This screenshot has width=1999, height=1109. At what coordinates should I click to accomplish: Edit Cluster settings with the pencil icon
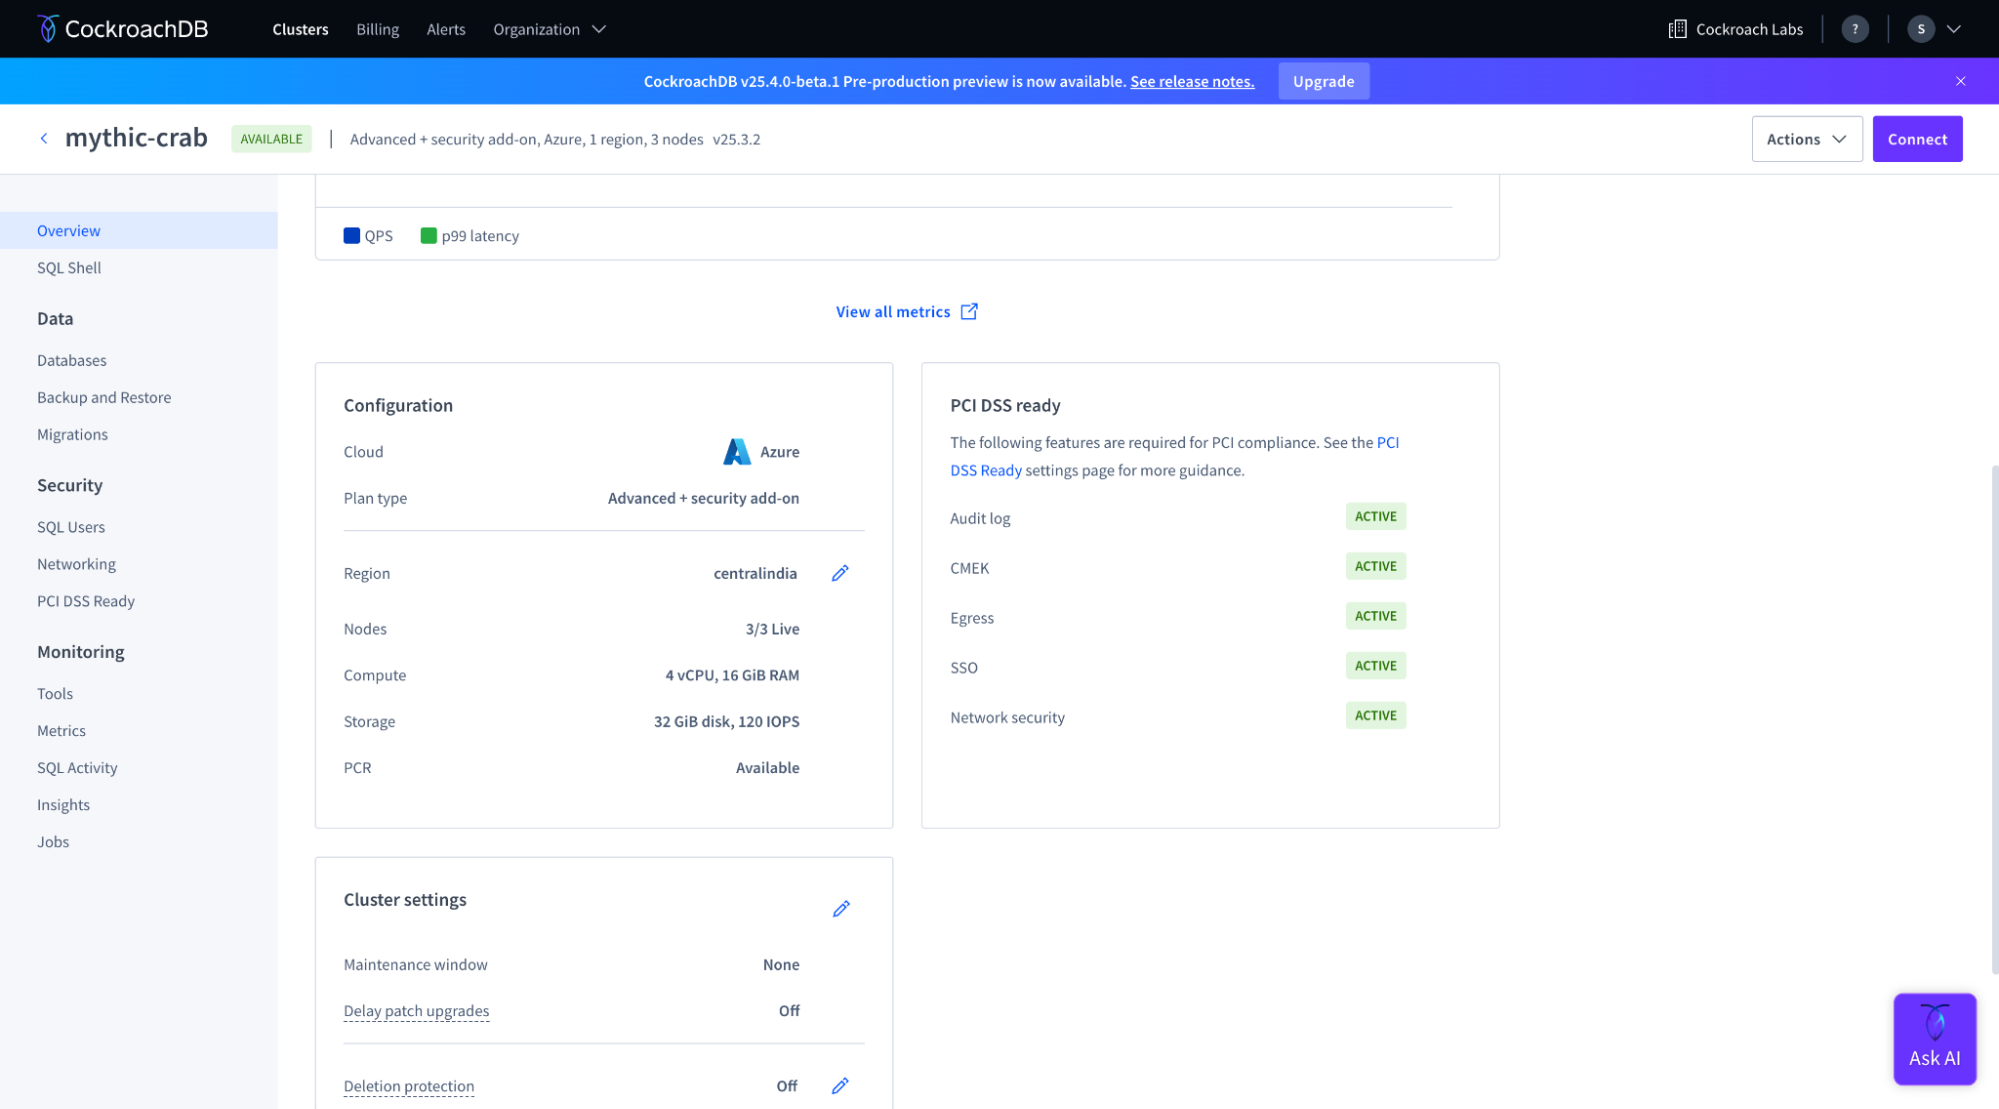coord(841,909)
